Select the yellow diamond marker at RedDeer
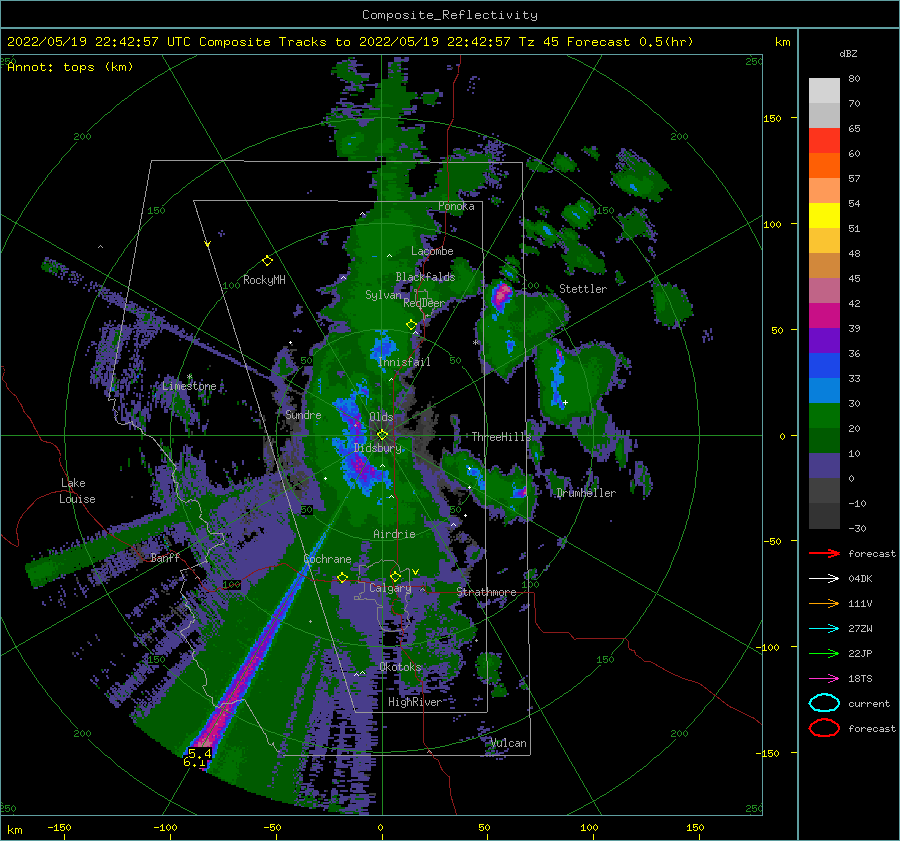Image resolution: width=900 pixels, height=841 pixels. [411, 324]
